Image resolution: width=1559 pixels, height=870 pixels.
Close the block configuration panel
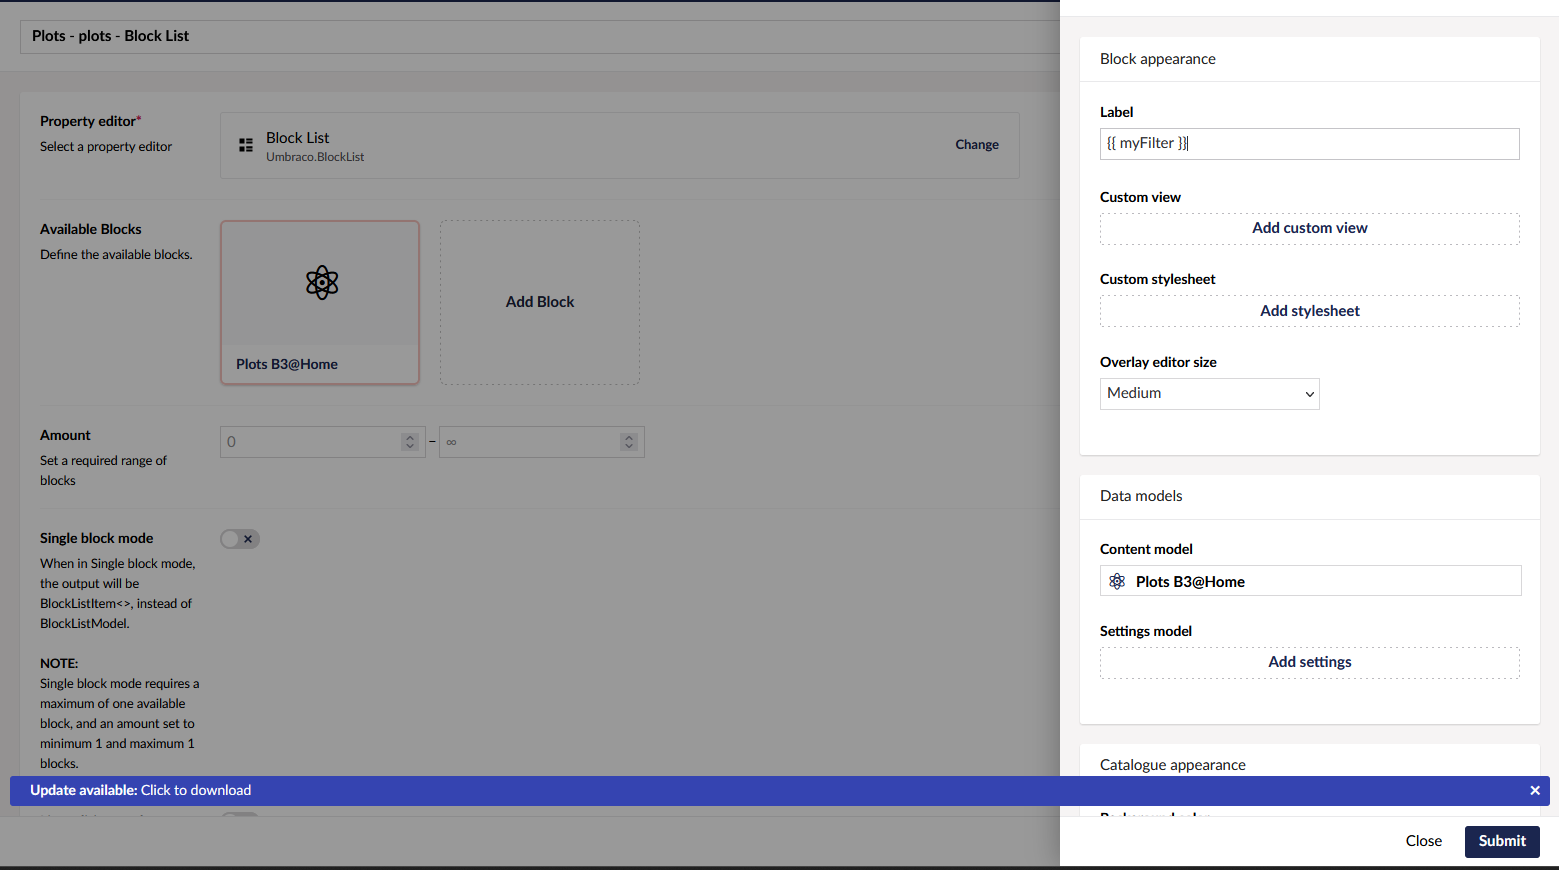[x=1424, y=841]
